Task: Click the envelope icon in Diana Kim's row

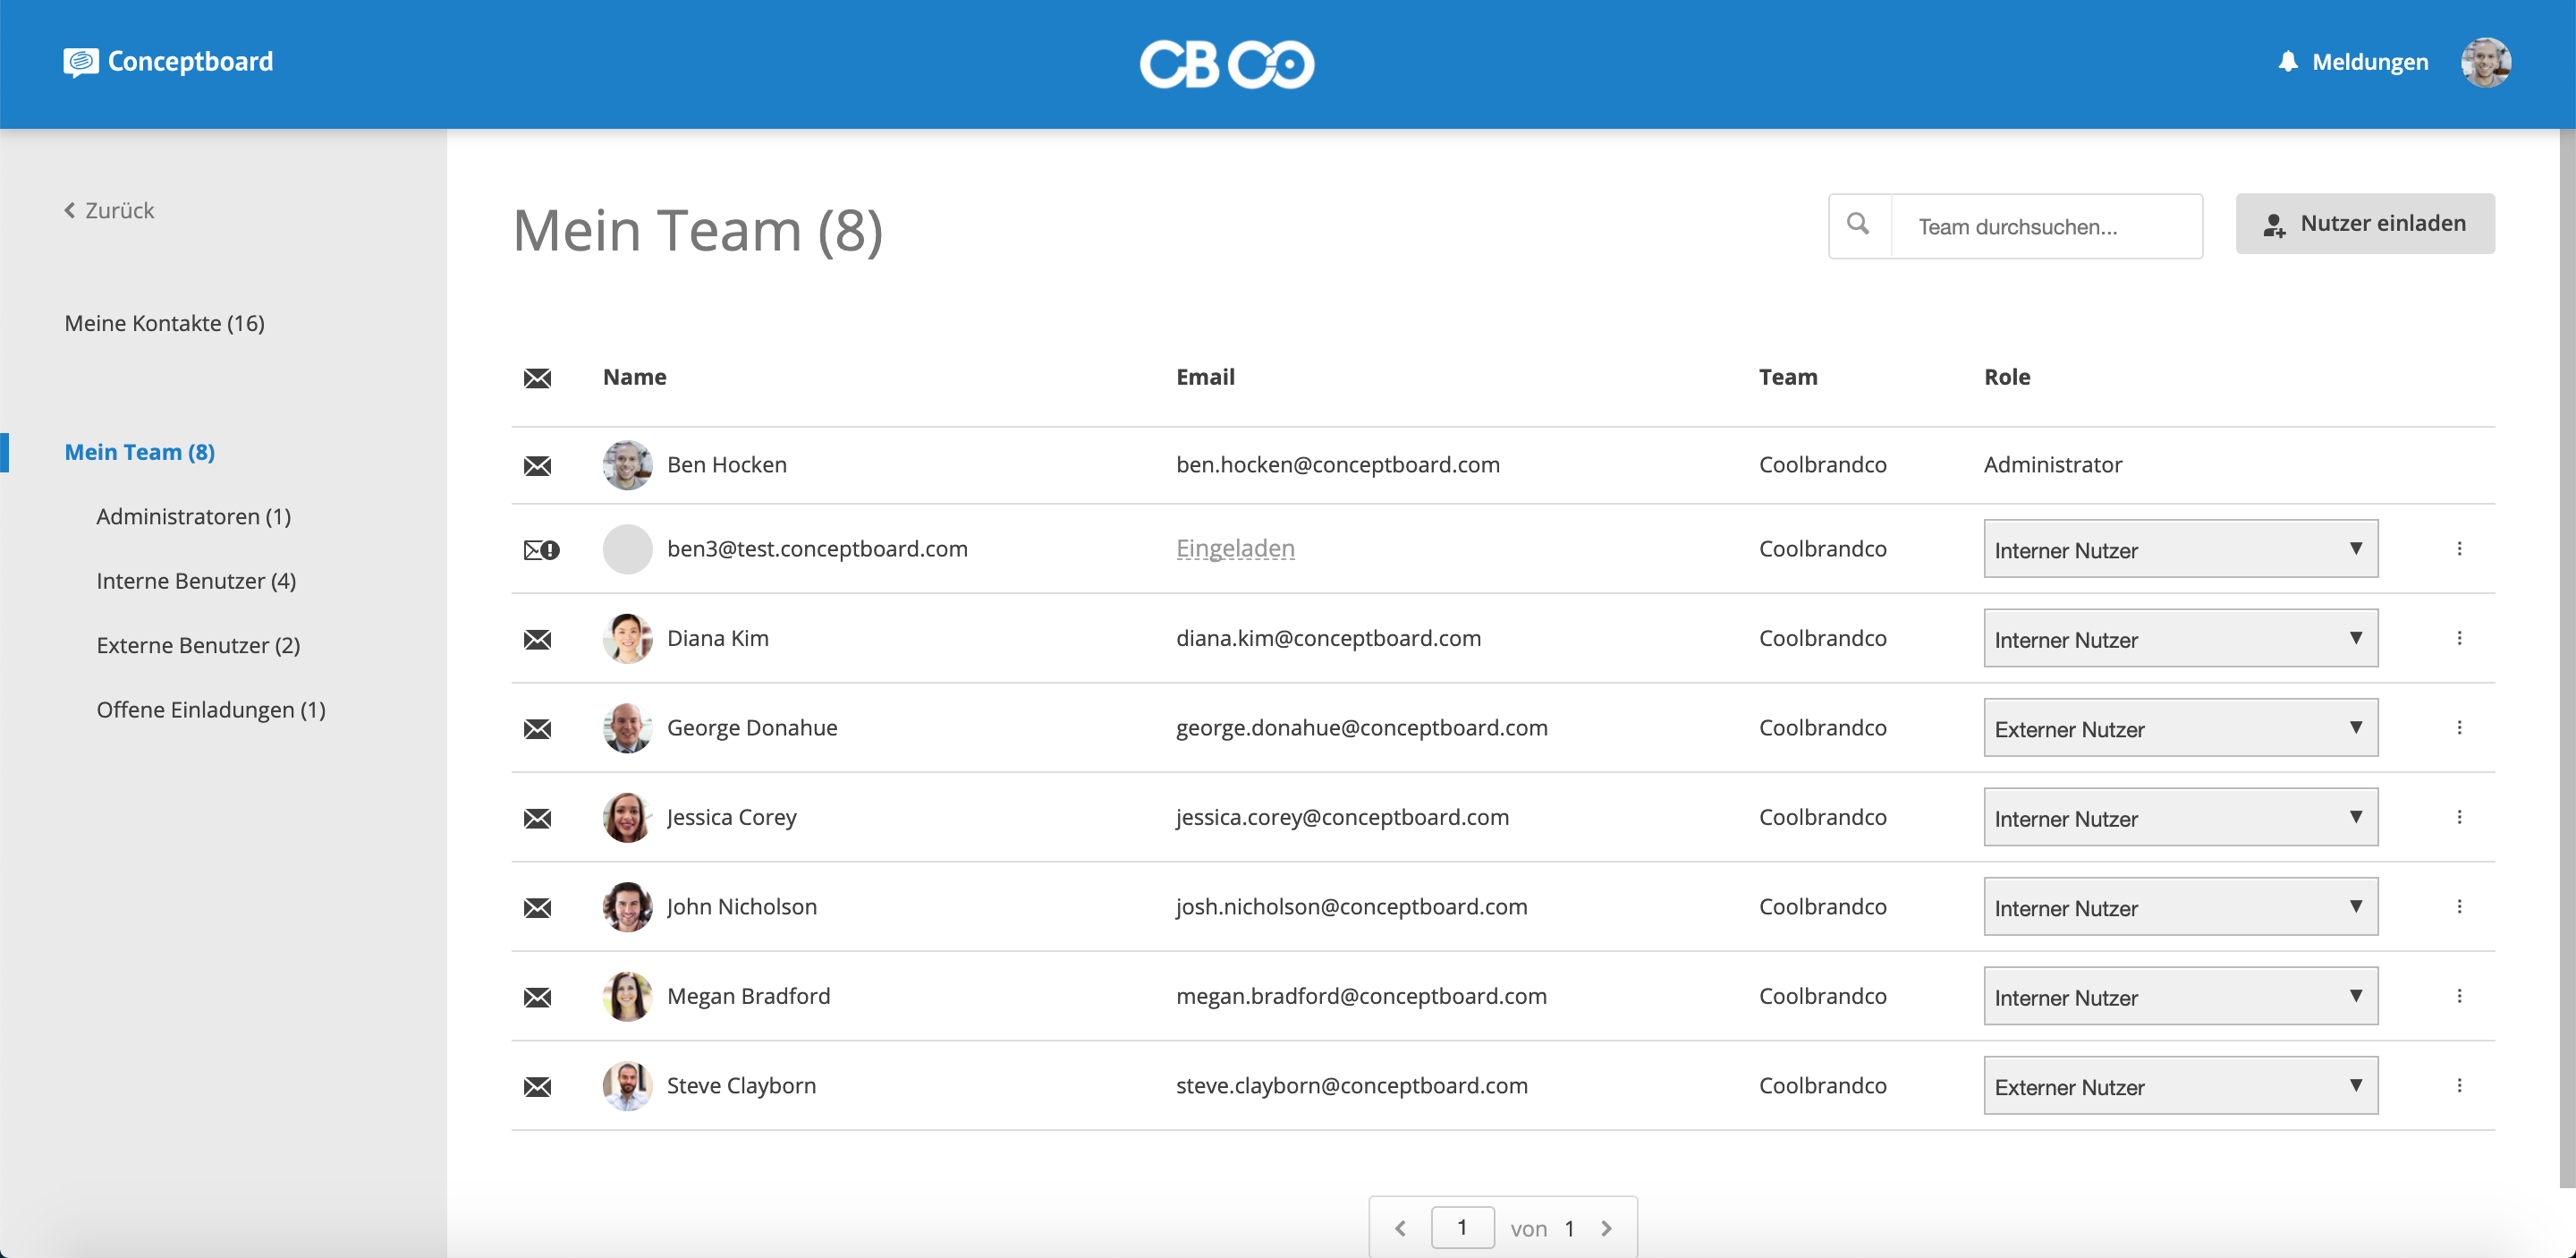Action: coord(537,640)
